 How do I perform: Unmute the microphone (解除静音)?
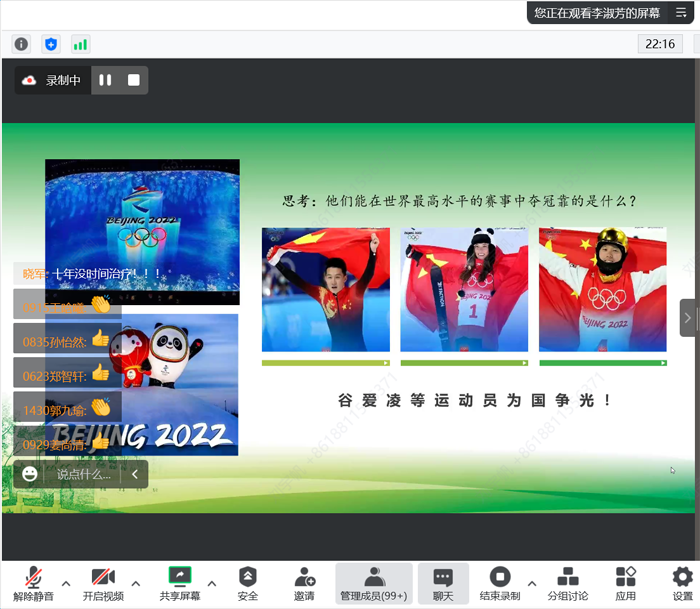click(33, 584)
